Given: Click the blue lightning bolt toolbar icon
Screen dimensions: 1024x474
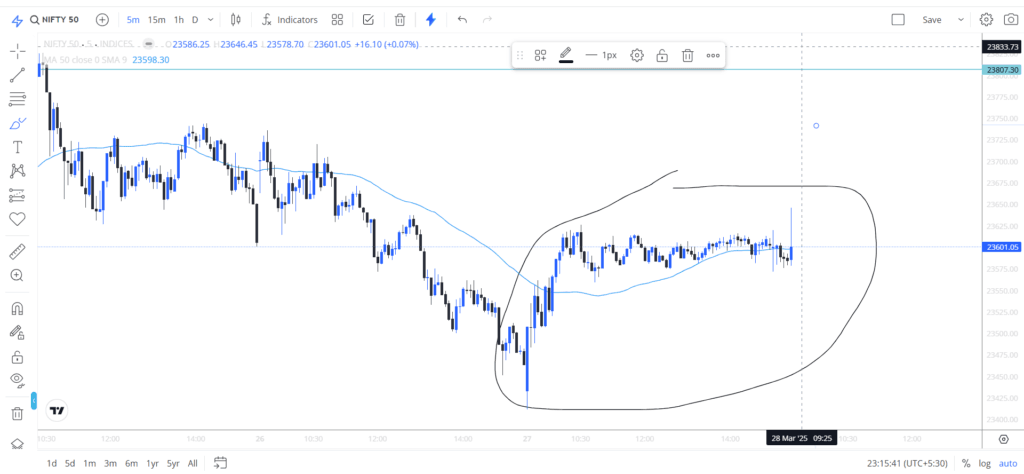Looking at the screenshot, I should [x=430, y=20].
